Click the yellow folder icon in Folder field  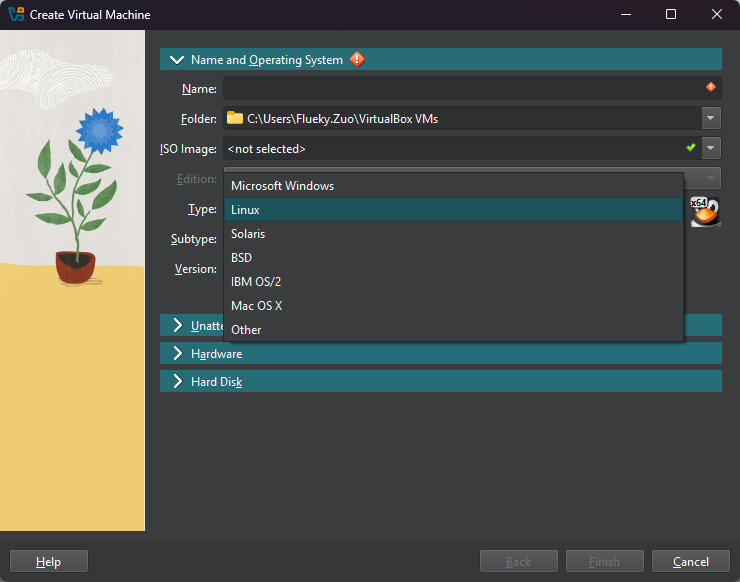(235, 118)
